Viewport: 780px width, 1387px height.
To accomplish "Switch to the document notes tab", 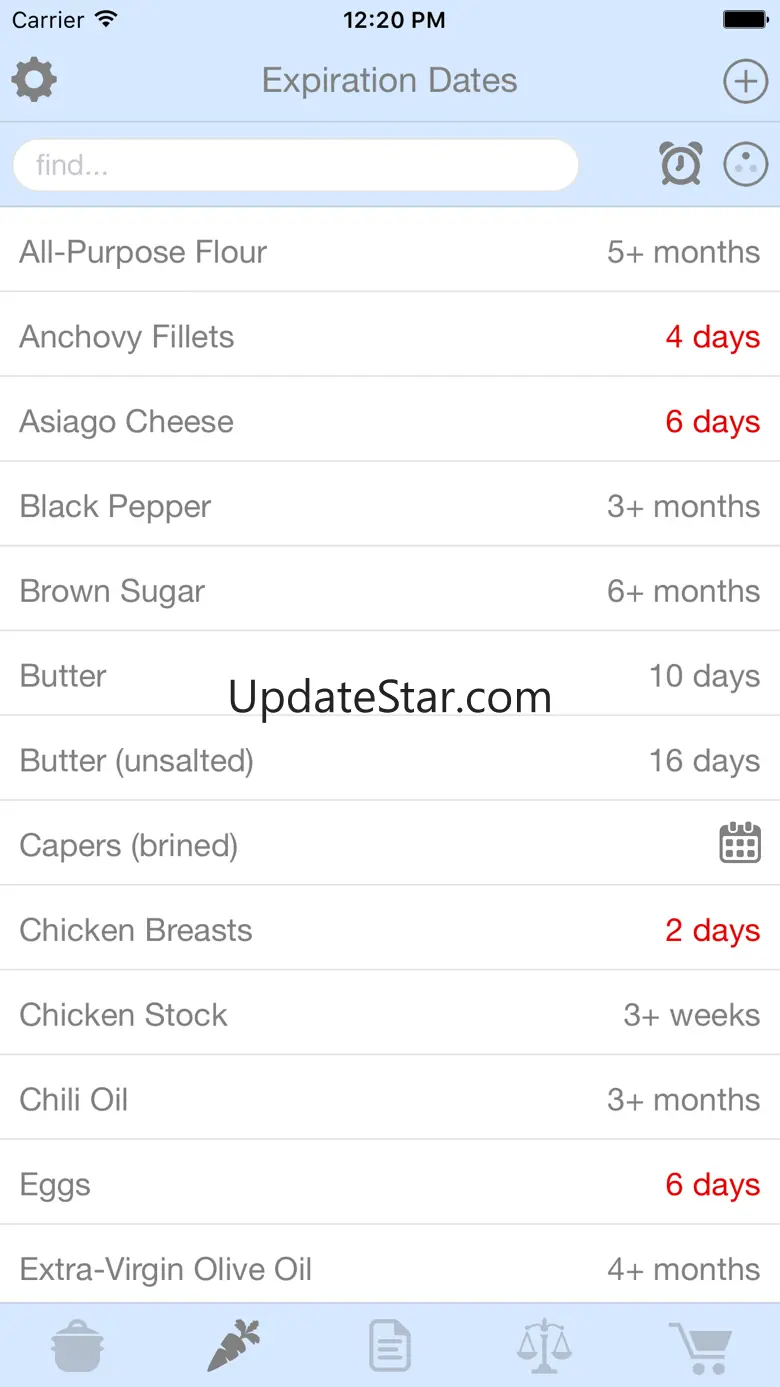I will 389,1345.
